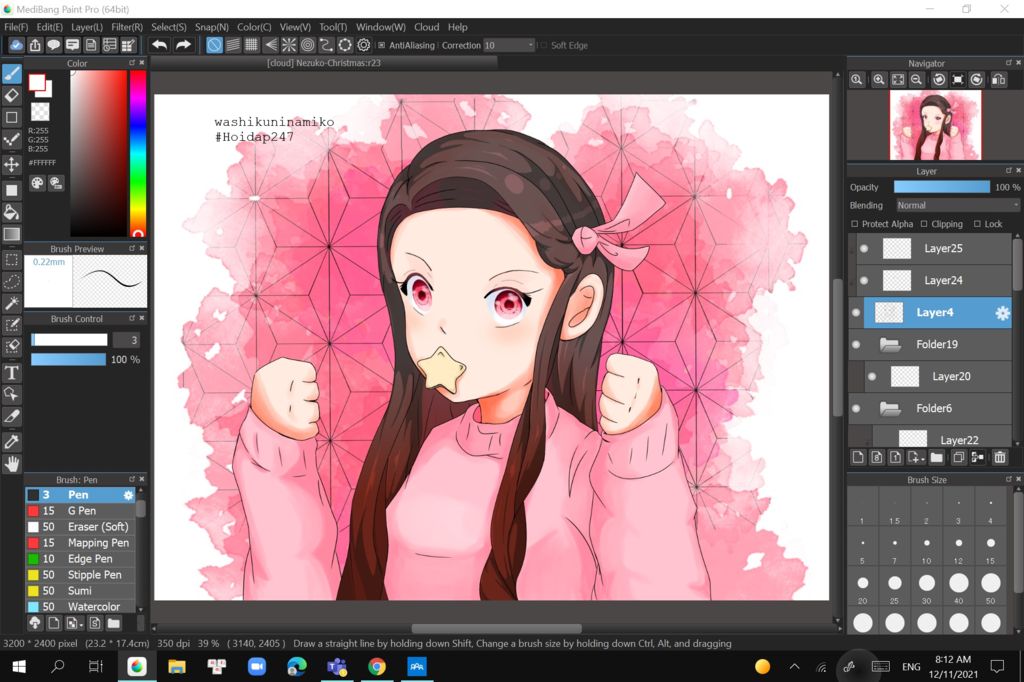Viewport: 1024px width, 682px height.
Task: Enable the grid snap guide
Action: click(251, 45)
